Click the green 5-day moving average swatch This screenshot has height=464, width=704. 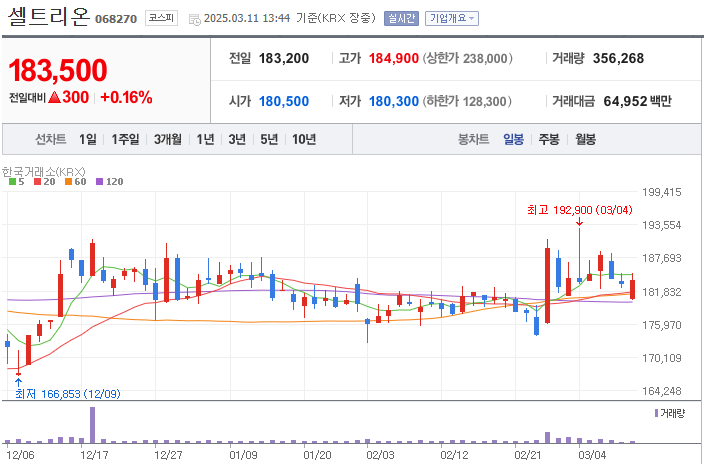point(13,181)
